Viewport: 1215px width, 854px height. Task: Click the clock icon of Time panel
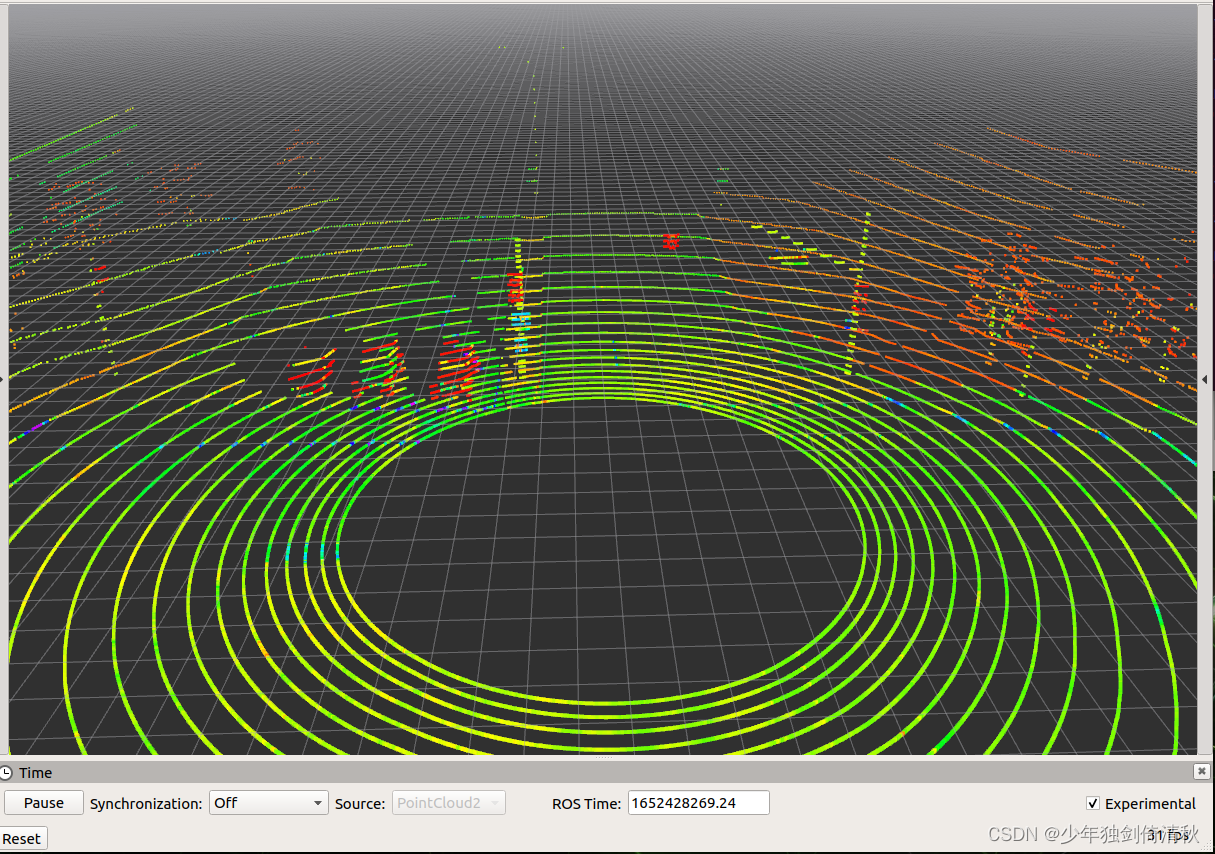click(x=7, y=773)
